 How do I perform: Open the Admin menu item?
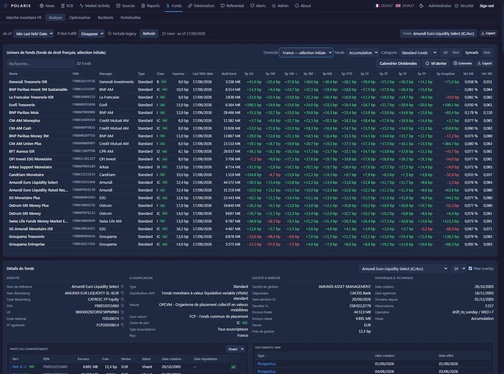280,6
